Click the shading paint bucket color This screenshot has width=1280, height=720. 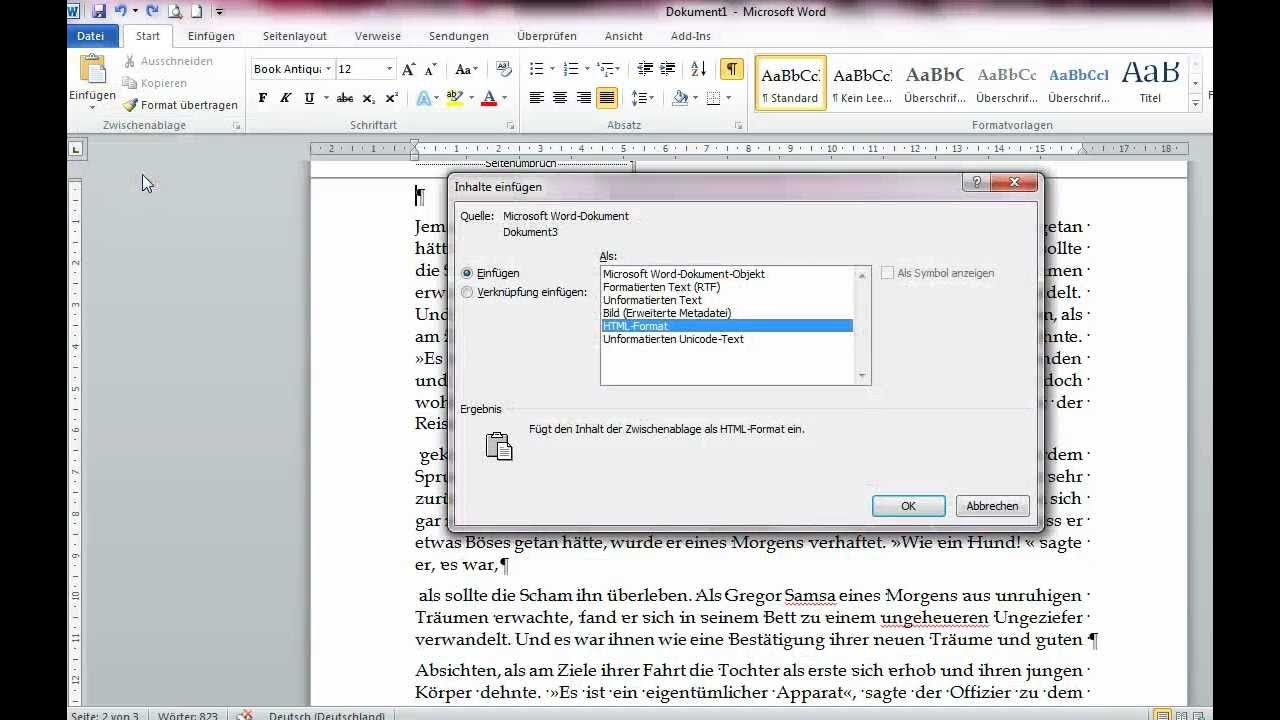click(680, 98)
